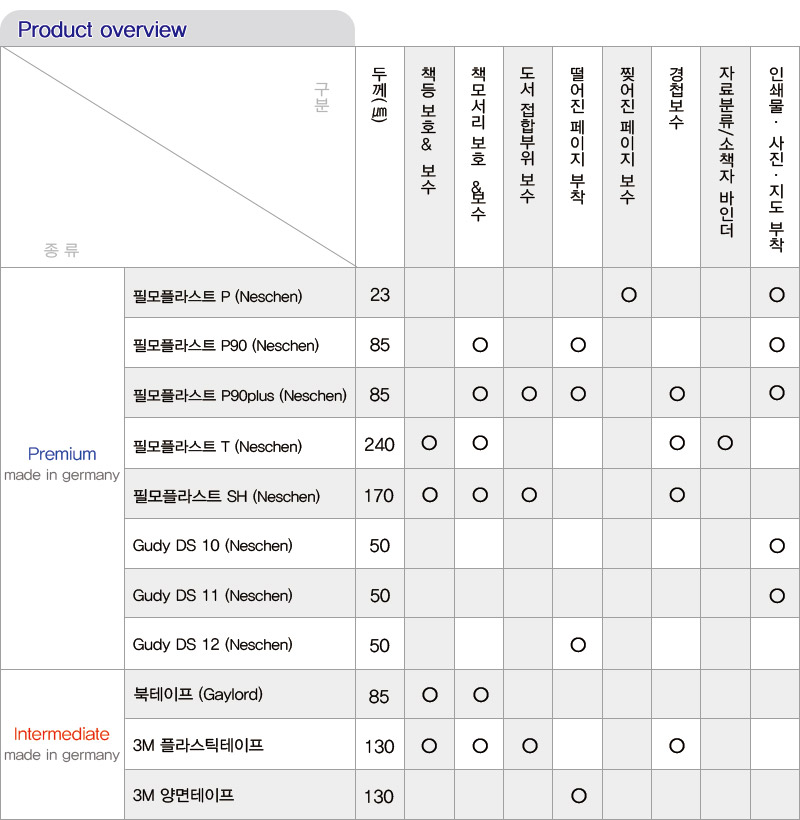800x820 pixels.
Task: Click thickness value 170 for 필모플라스트 SH
Action: point(379,496)
